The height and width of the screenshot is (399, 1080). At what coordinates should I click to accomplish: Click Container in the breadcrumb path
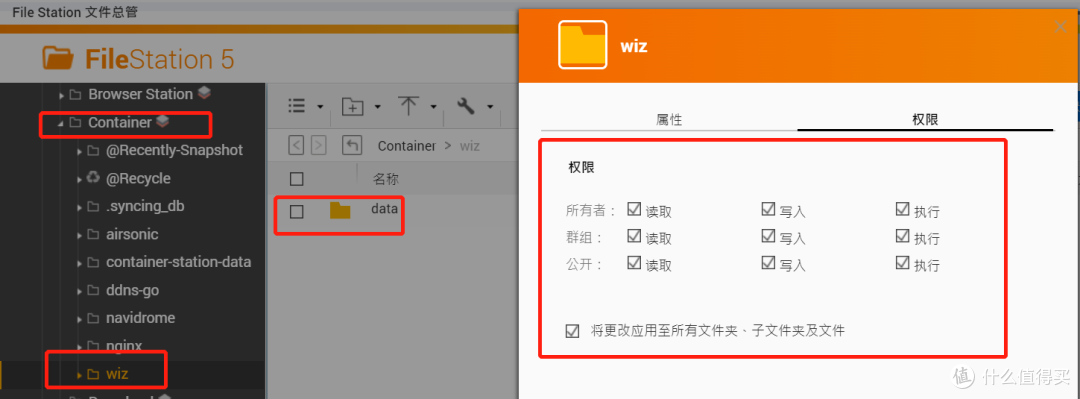[x=406, y=146]
